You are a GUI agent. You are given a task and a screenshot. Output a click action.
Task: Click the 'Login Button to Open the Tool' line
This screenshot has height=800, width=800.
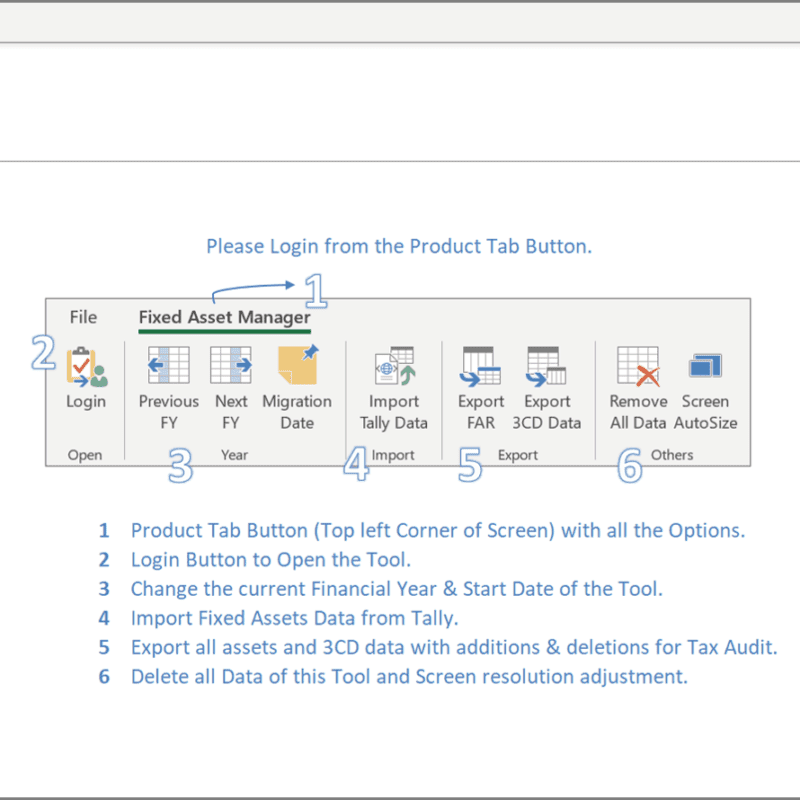tap(270, 559)
